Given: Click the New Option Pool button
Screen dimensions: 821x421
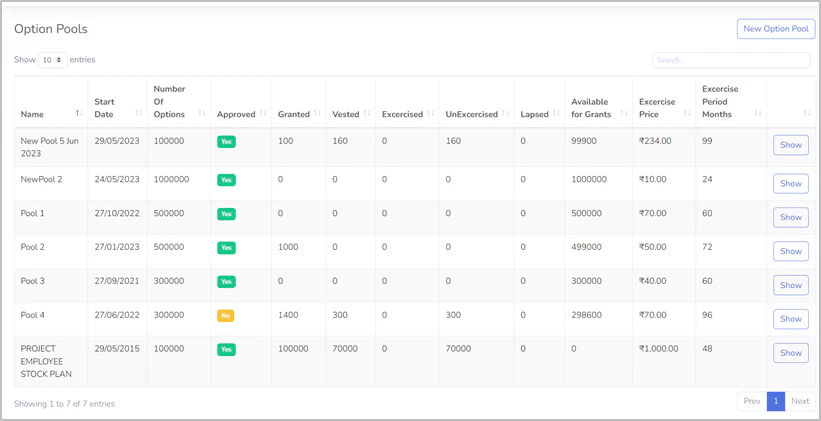Looking at the screenshot, I should click(776, 29).
